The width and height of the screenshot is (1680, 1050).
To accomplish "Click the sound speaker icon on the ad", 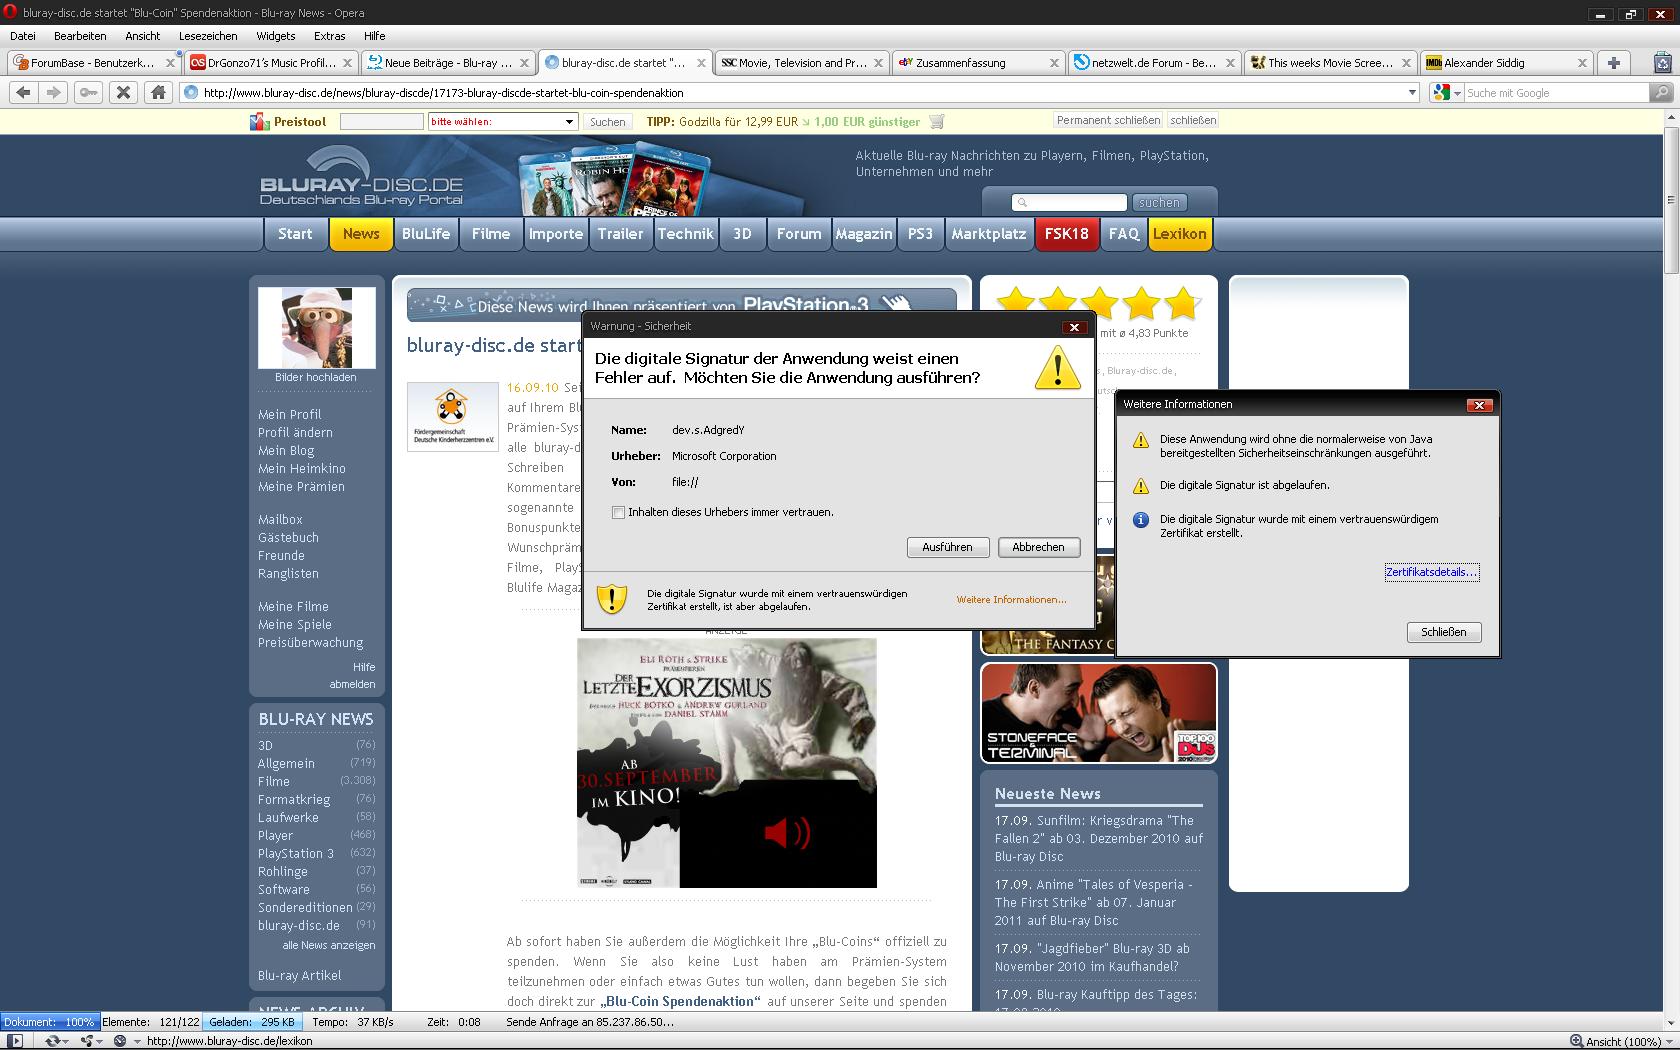I will [x=787, y=832].
